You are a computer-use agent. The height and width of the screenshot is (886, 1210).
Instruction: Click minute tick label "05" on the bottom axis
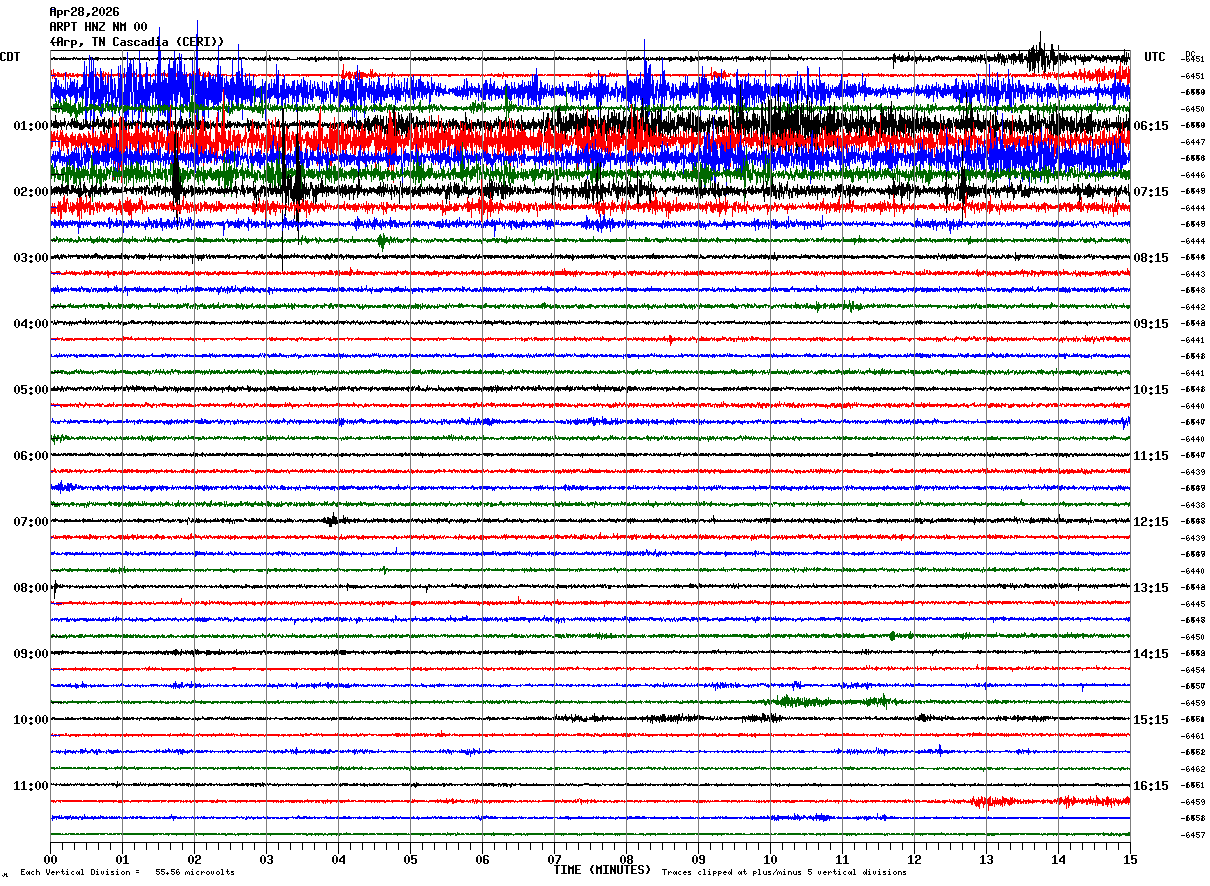(410, 859)
